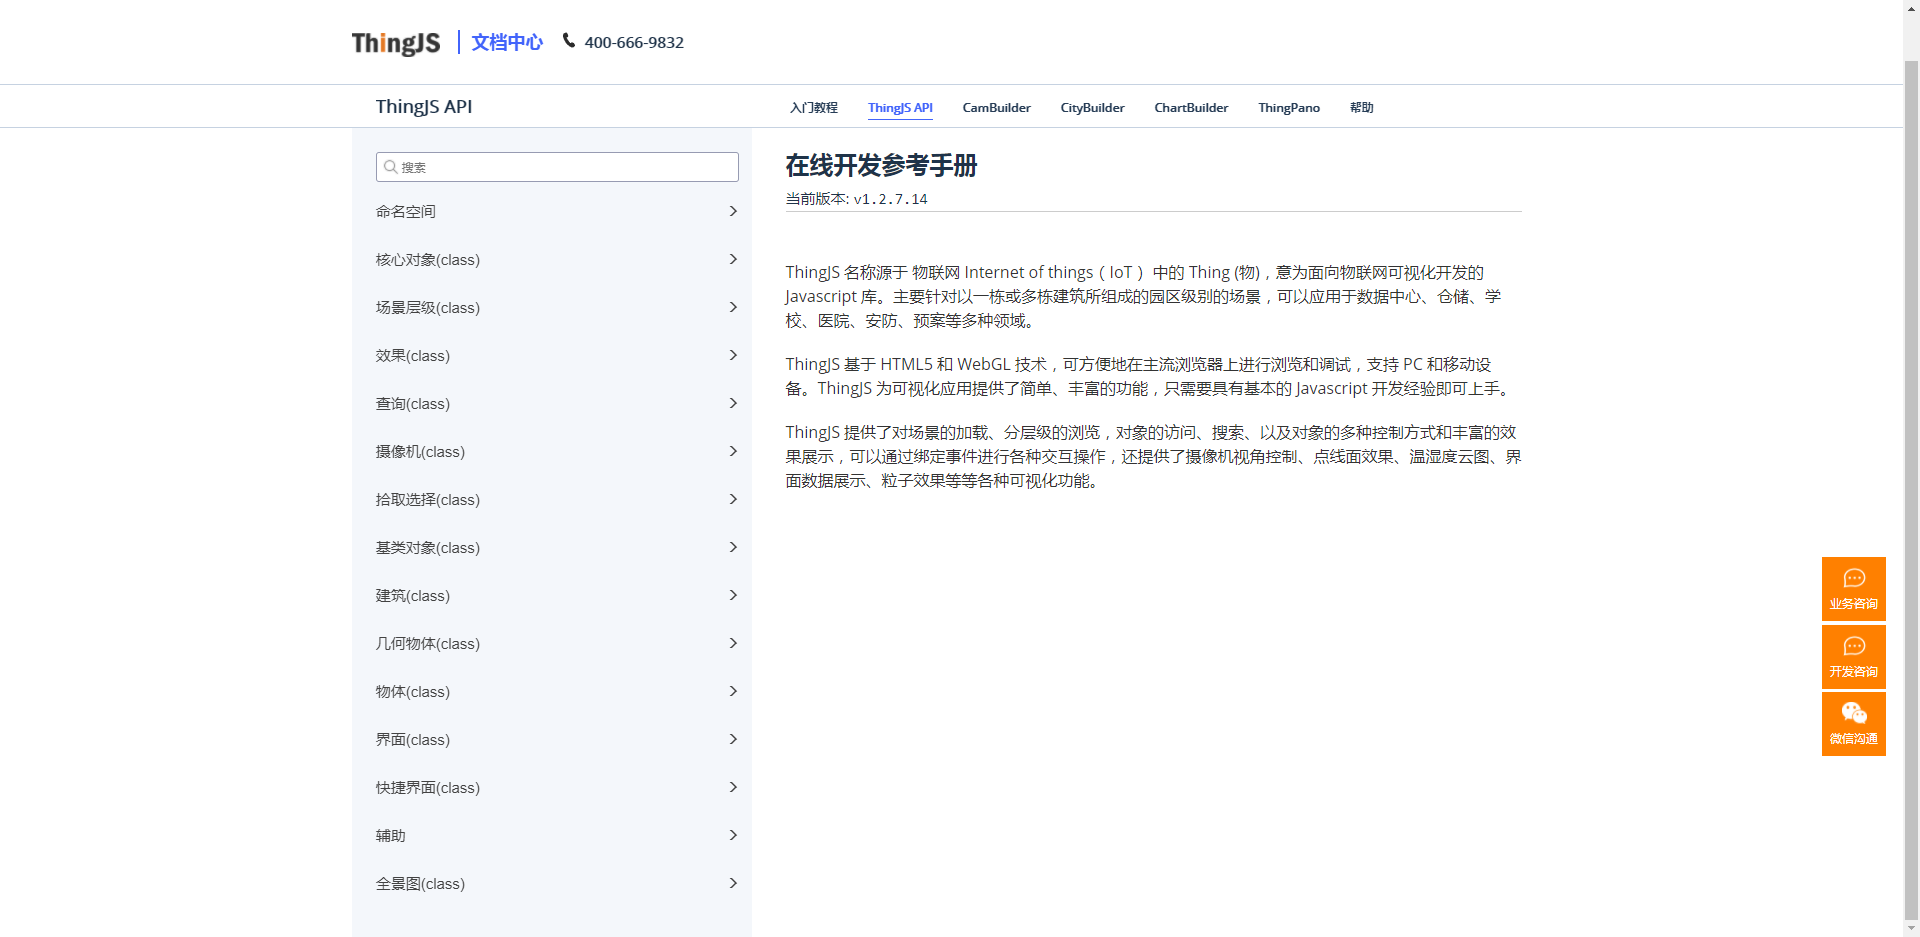Expand chevron for 拾取选择(class)
Screen dimensions: 1920x937
tap(733, 499)
